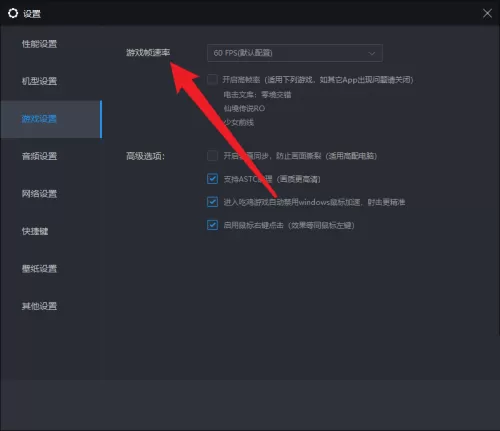Viewport: 500px width, 431px height.
Task: Uncheck 启用鼠标右键点击 checkbox
Action: pos(212,225)
